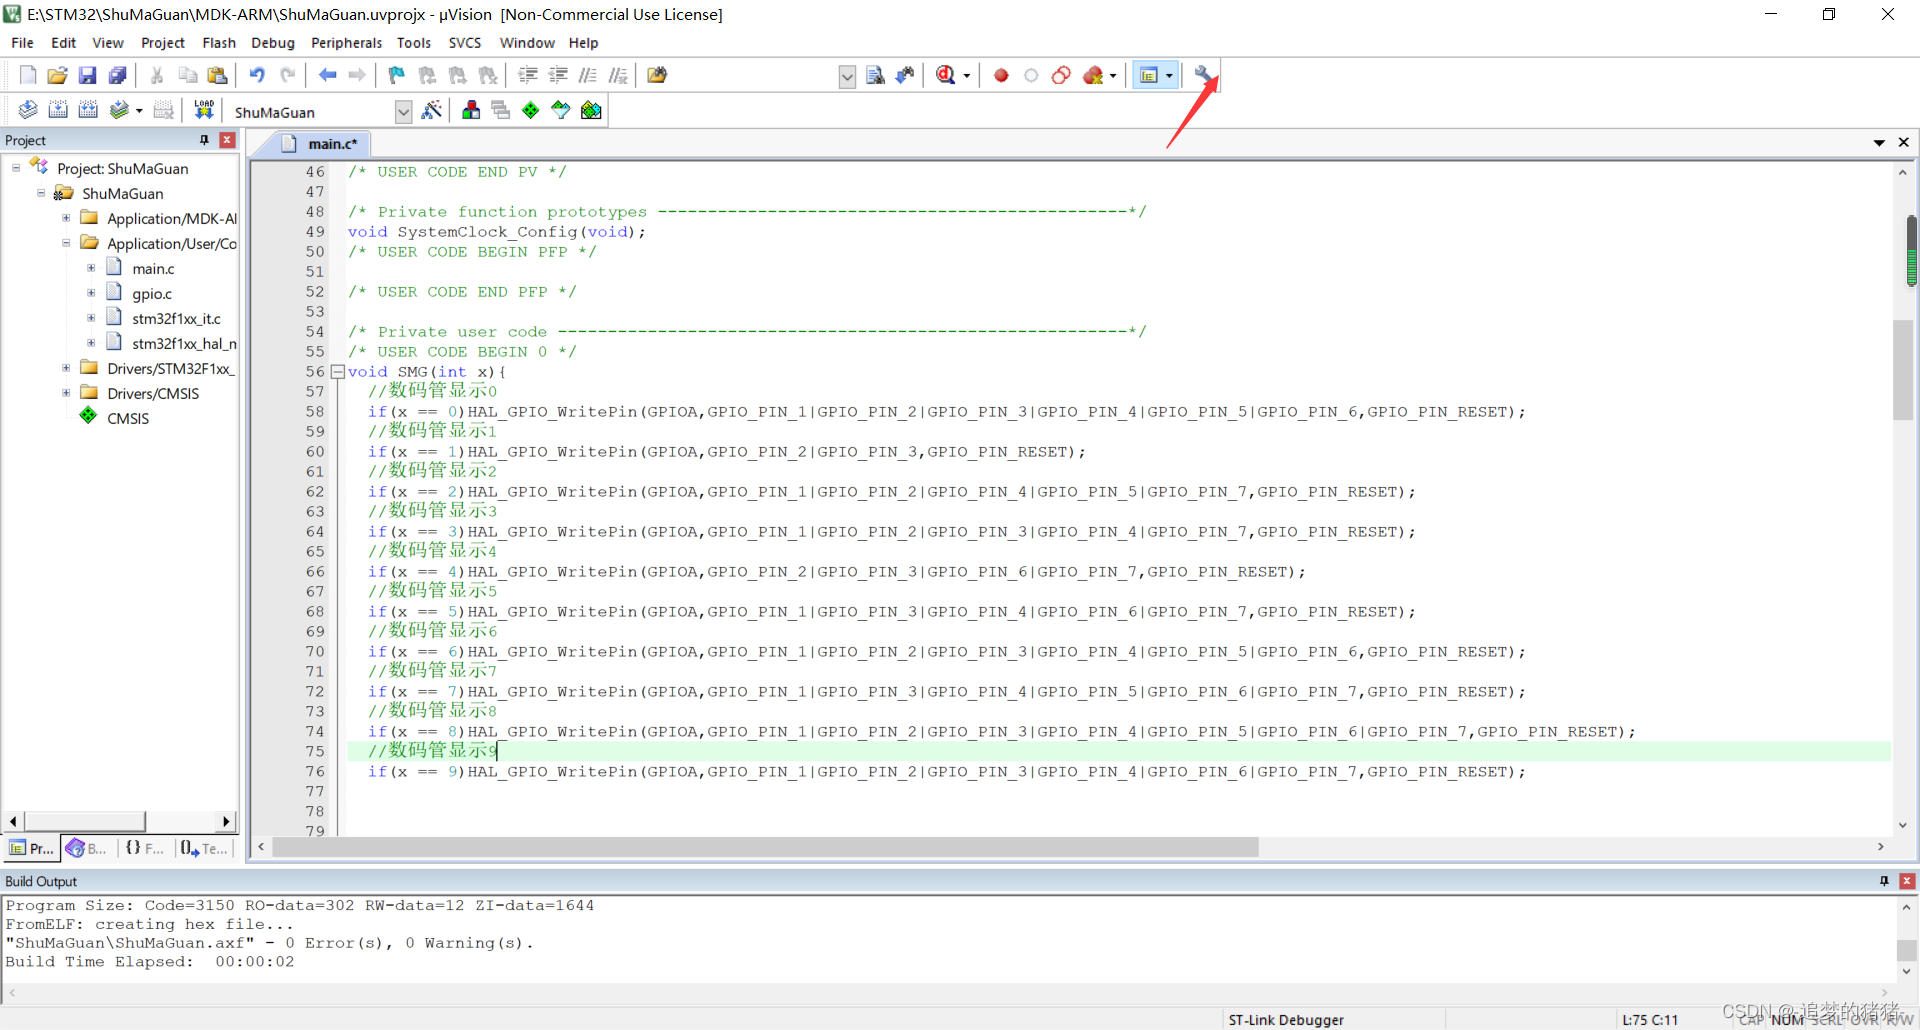
Task: Toggle auto-hide pin on Build Output panel
Action: click(1885, 881)
